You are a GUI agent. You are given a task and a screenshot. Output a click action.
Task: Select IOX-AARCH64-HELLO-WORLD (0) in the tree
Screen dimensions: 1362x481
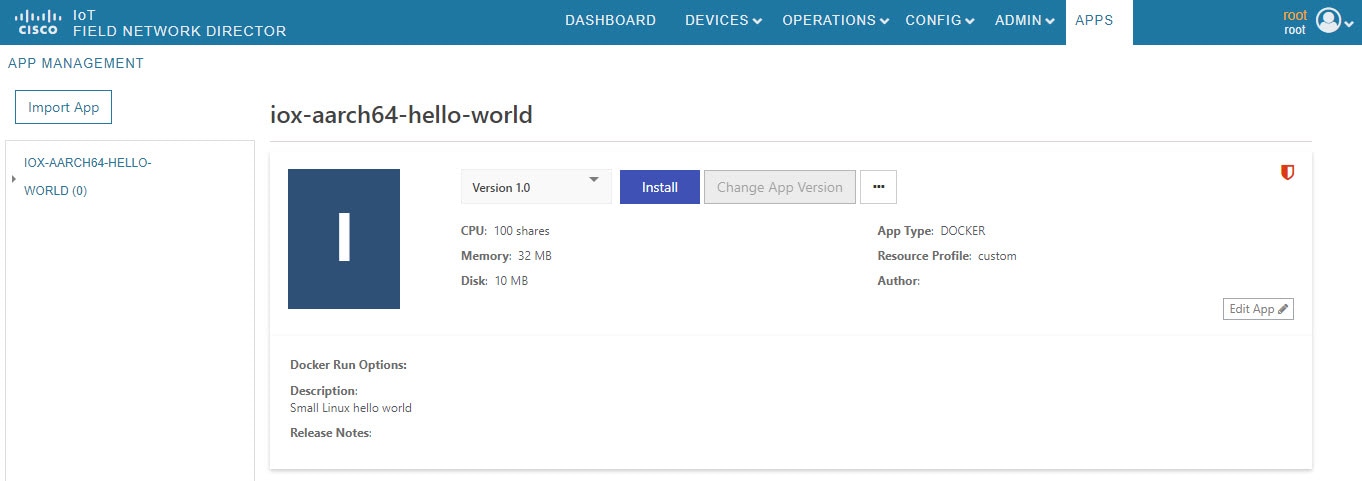88,176
